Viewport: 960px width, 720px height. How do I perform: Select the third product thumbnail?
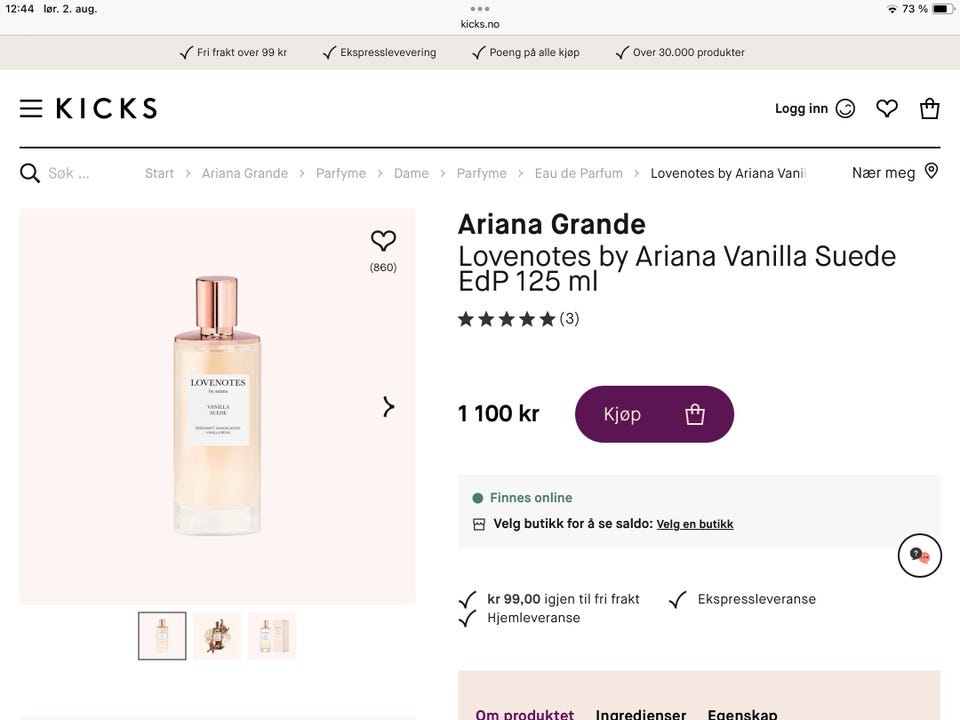(x=272, y=636)
